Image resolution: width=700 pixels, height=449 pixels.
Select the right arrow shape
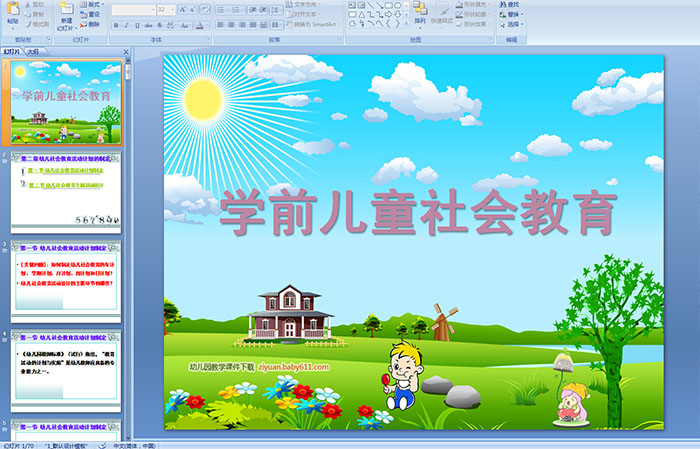point(389,14)
